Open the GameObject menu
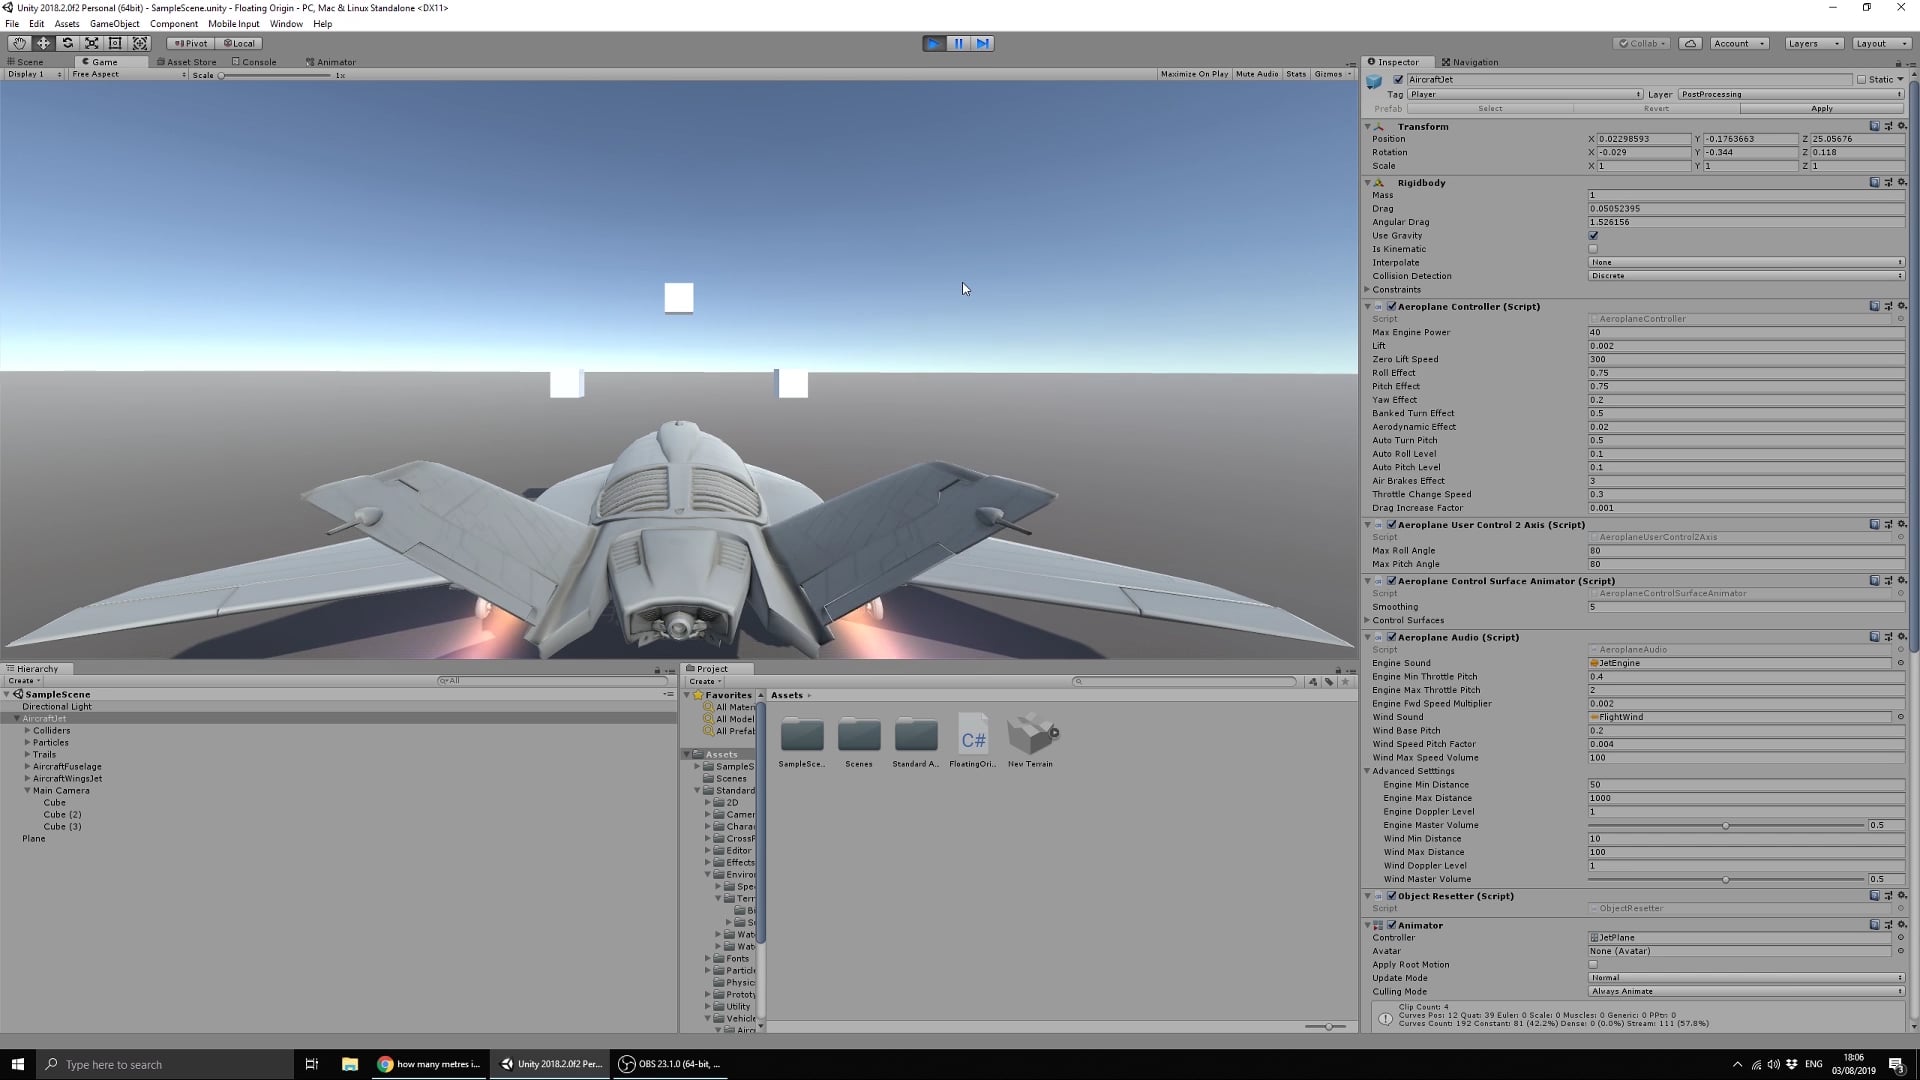The width and height of the screenshot is (1920, 1080). pyautogui.click(x=114, y=23)
